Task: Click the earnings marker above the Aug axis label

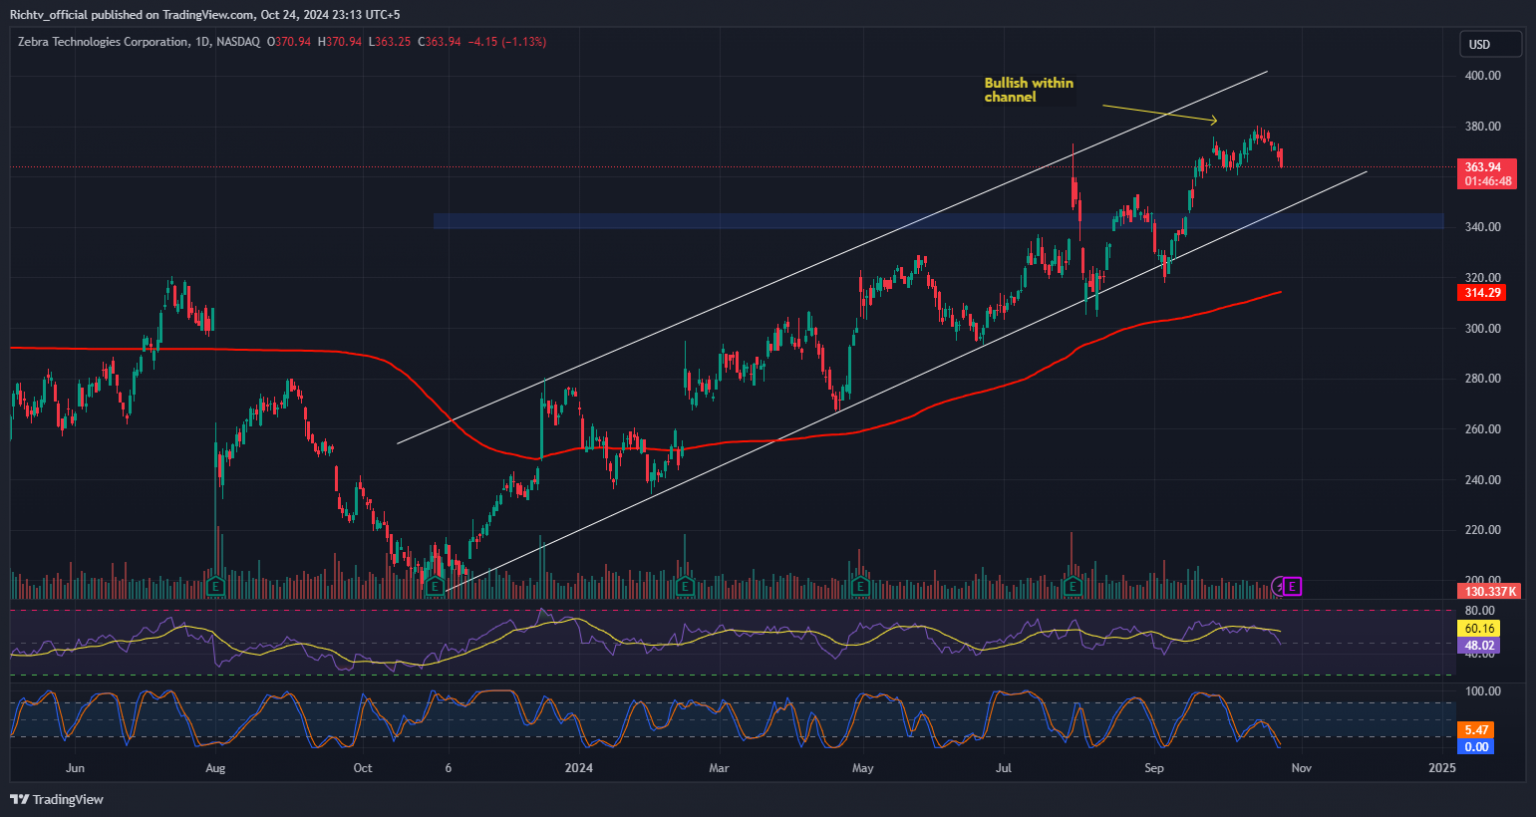Action: point(215,586)
